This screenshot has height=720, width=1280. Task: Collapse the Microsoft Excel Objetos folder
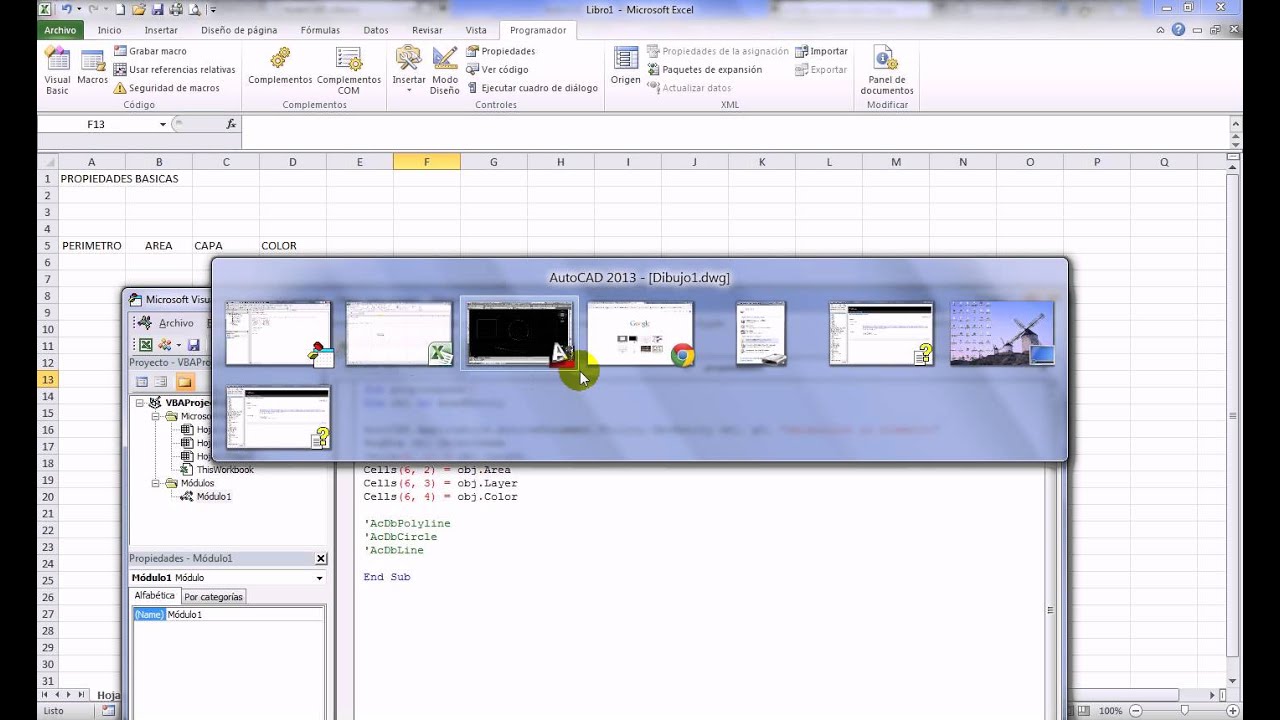157,416
